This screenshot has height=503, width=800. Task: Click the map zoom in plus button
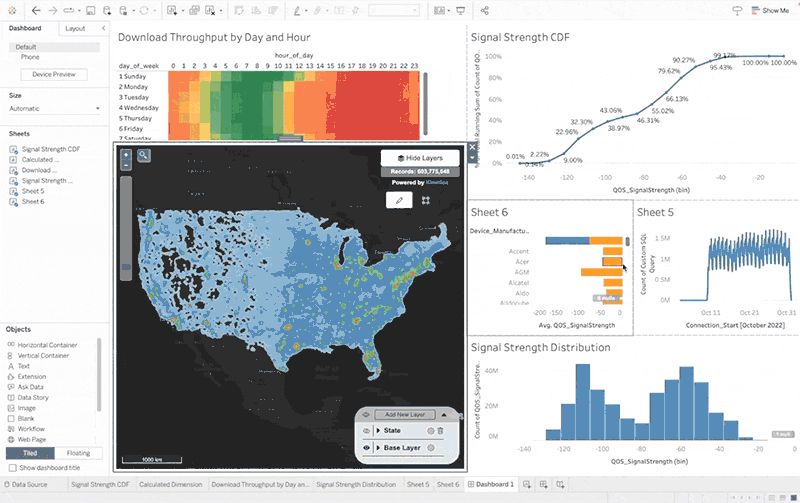(125, 156)
